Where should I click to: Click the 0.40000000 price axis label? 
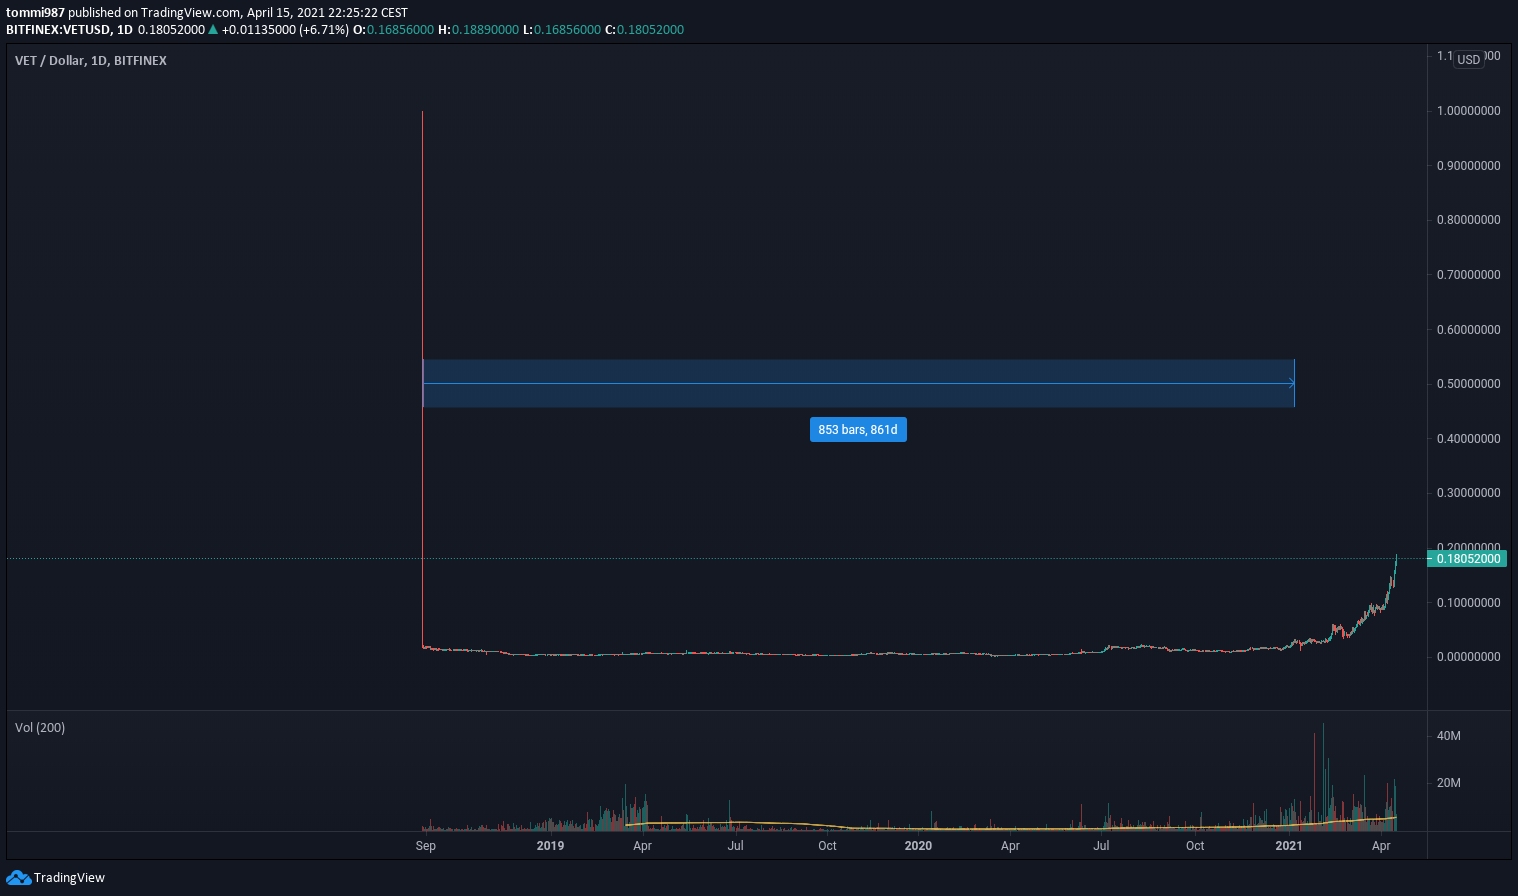tap(1468, 439)
